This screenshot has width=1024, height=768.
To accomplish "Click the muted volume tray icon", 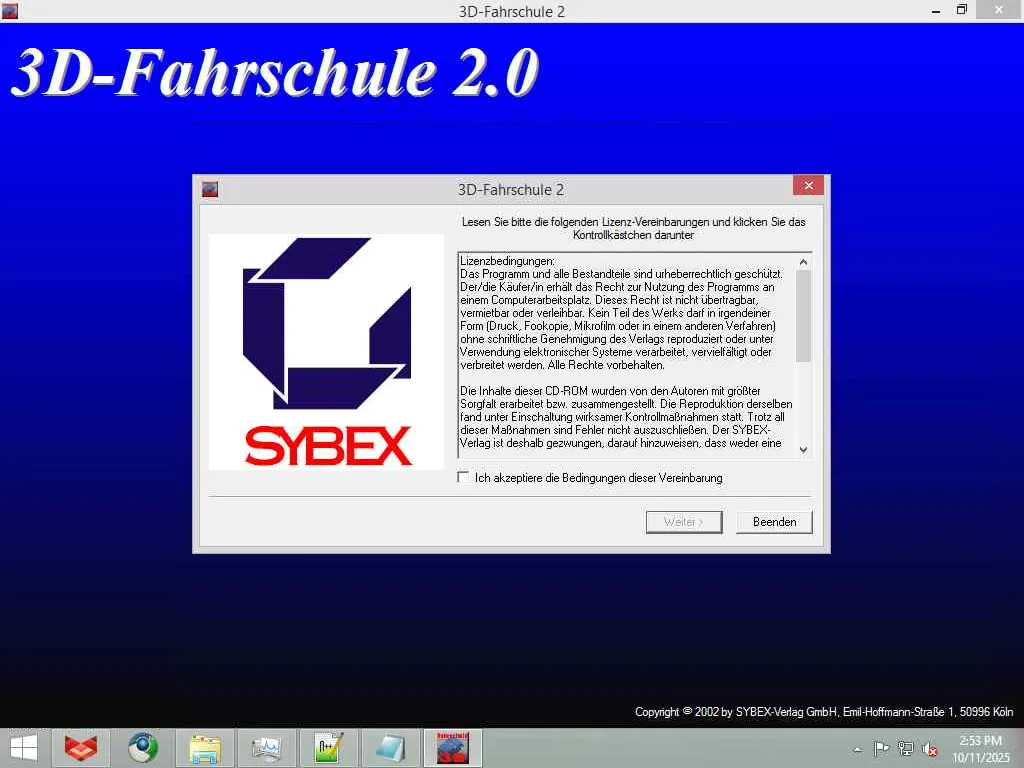I will [929, 749].
